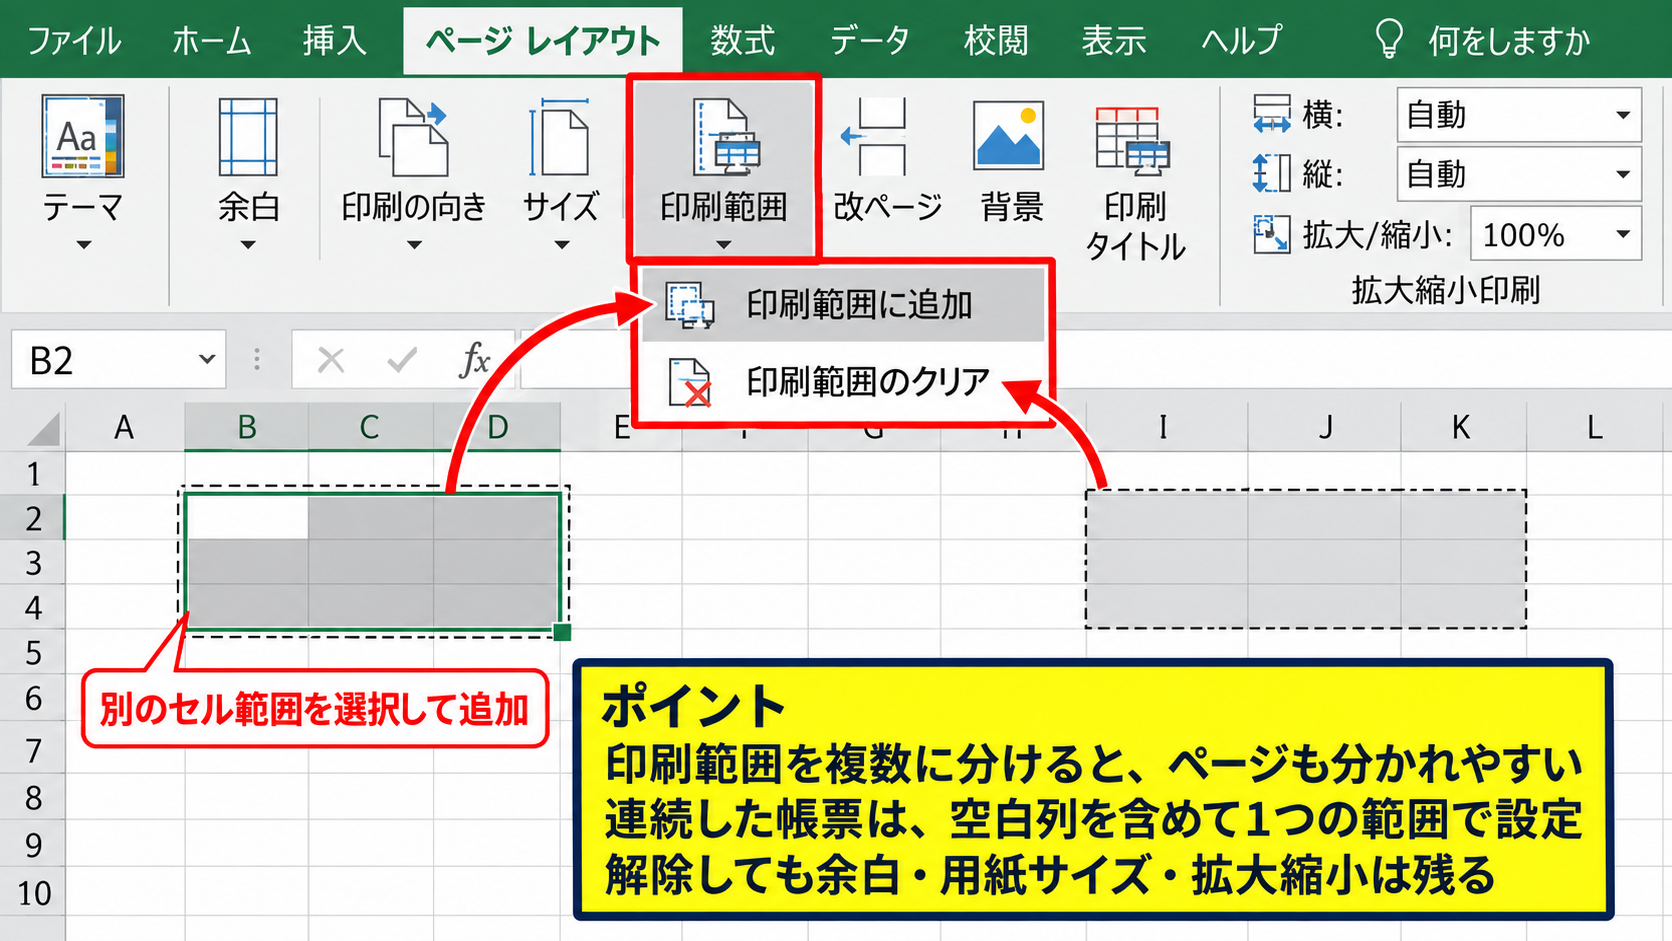Select column K header

point(1461,428)
